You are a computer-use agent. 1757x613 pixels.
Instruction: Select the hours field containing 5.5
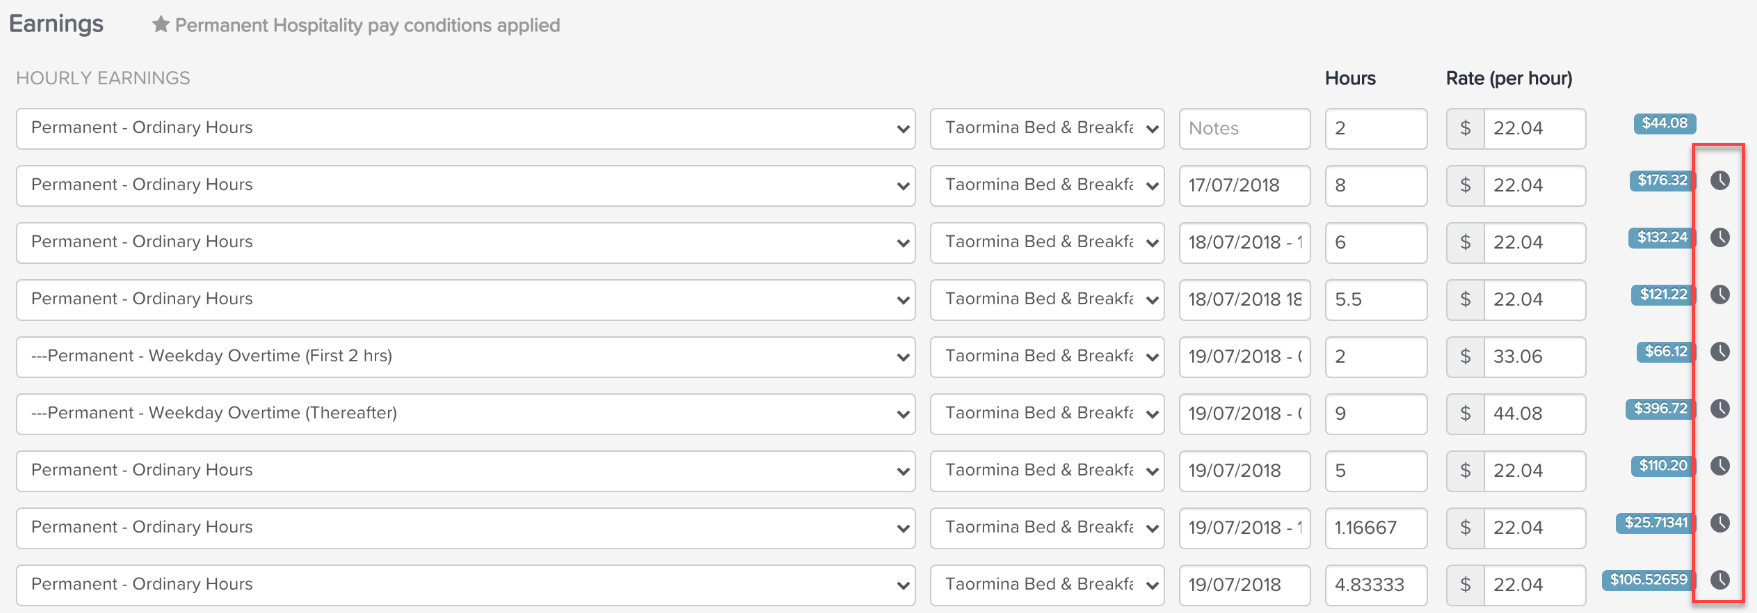click(x=1376, y=300)
